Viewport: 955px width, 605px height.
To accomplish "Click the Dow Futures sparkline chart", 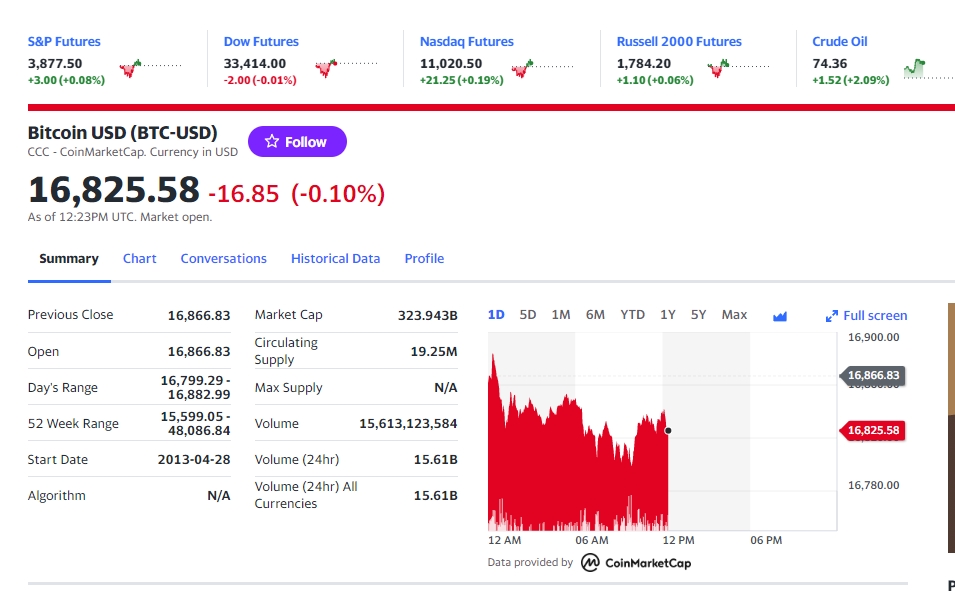I will [346, 68].
